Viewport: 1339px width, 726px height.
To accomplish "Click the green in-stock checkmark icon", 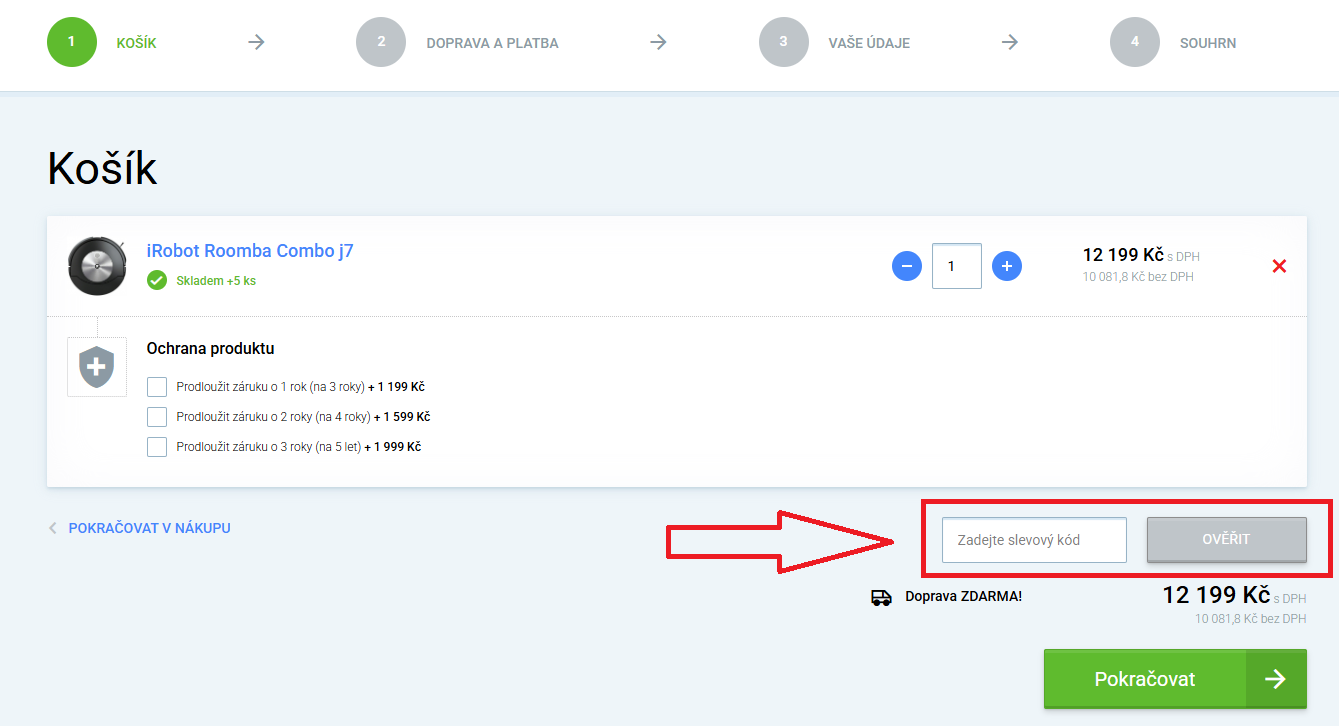I will (x=157, y=281).
